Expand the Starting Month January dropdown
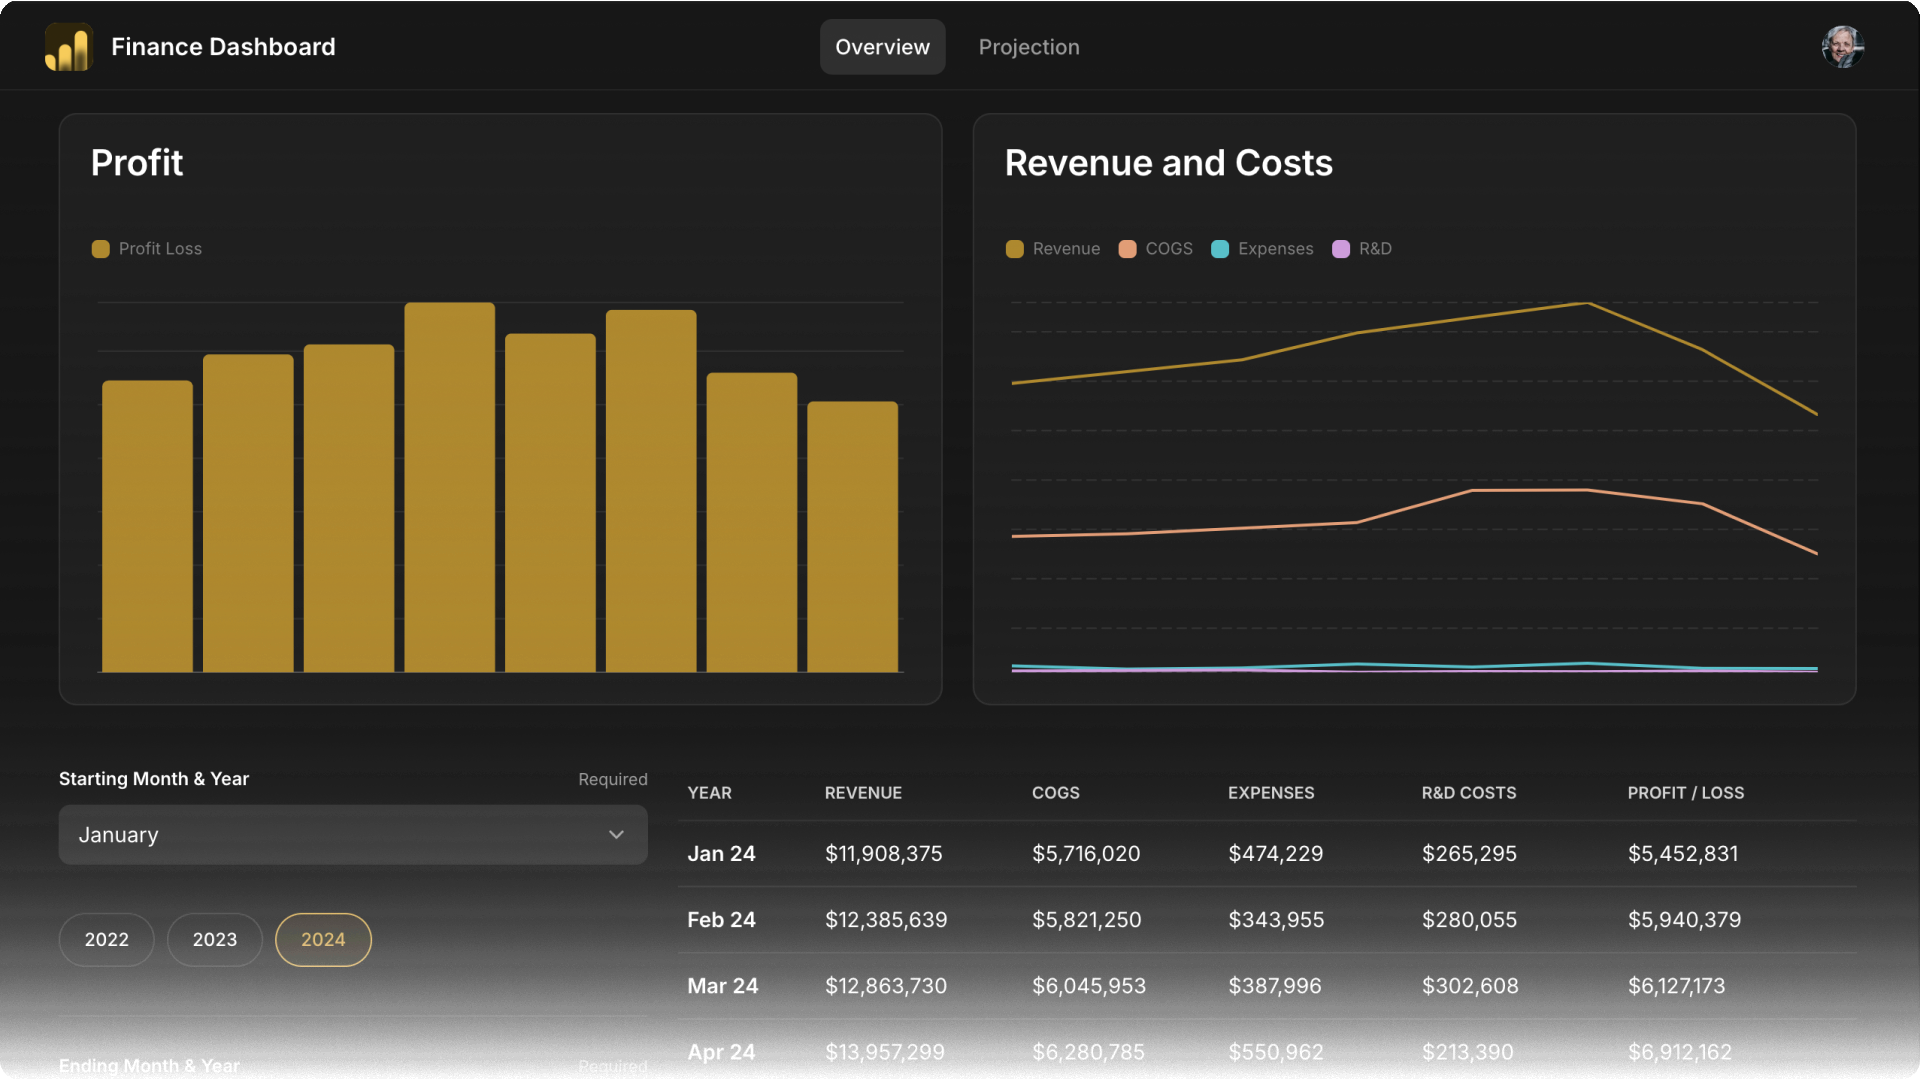This screenshot has height=1080, width=1920. coord(353,835)
